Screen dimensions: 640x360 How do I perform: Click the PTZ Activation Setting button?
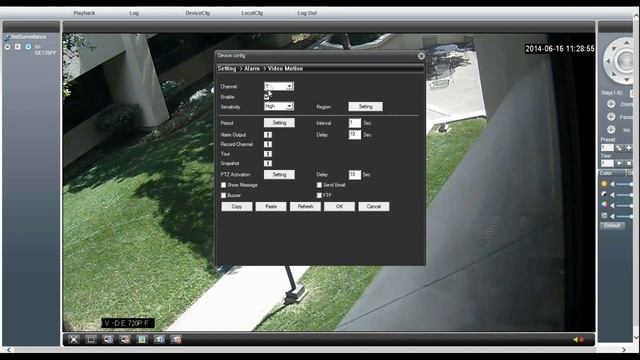pos(279,174)
